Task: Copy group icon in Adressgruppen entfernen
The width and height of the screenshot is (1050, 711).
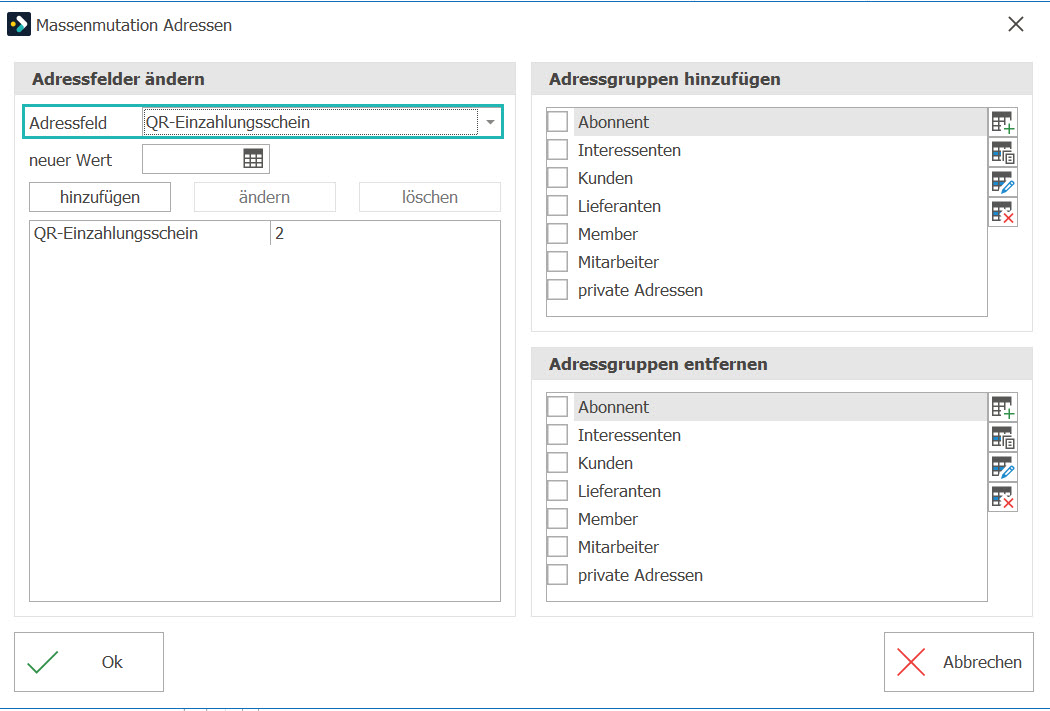Action: click(x=1002, y=437)
